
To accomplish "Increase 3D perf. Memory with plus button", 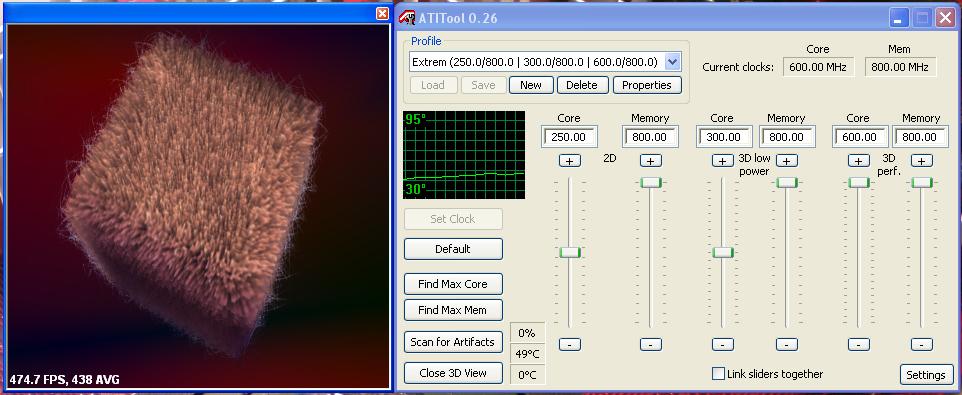I will coord(922,161).
